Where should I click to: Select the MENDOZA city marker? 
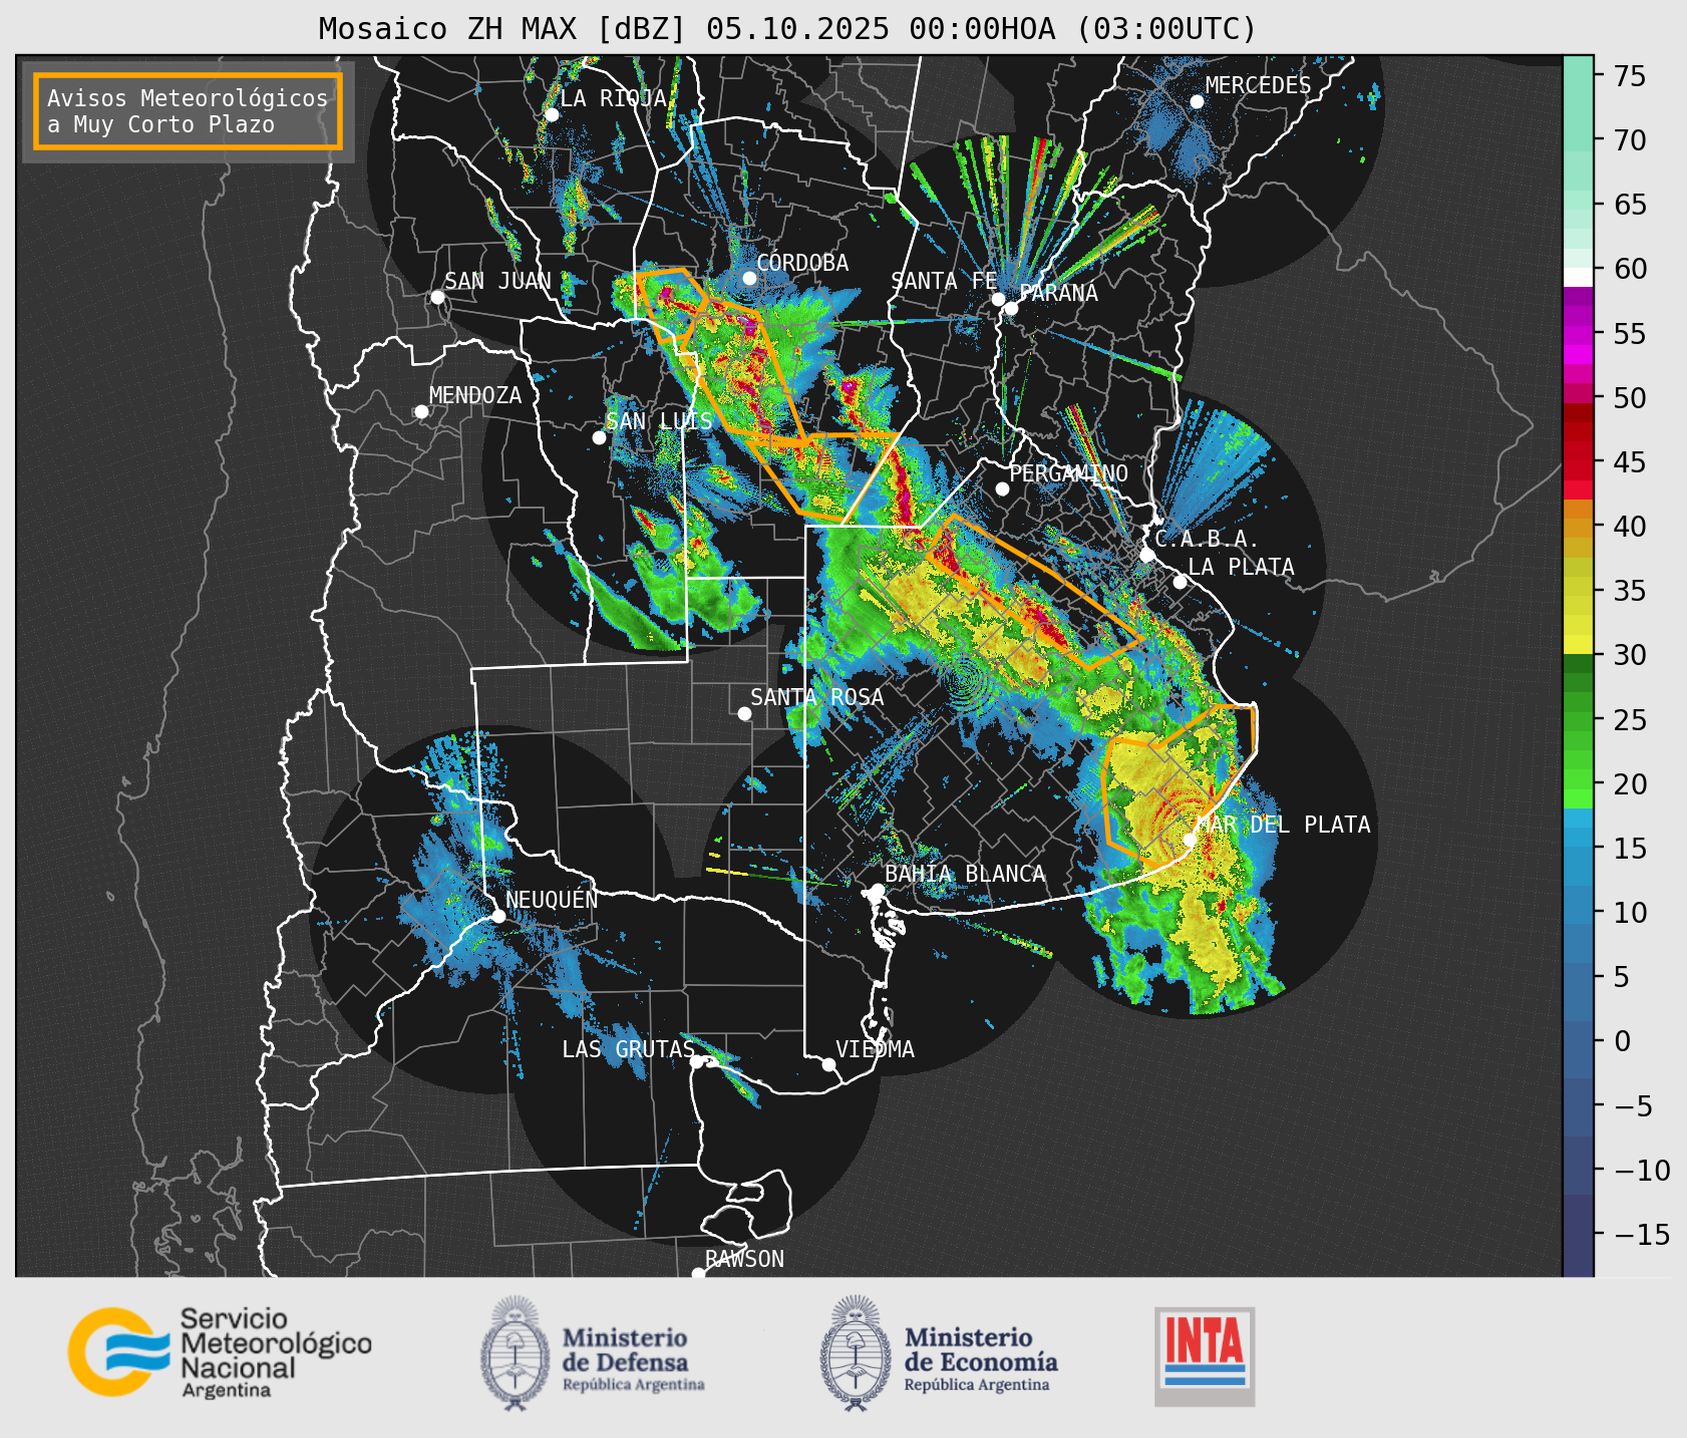coord(422,412)
